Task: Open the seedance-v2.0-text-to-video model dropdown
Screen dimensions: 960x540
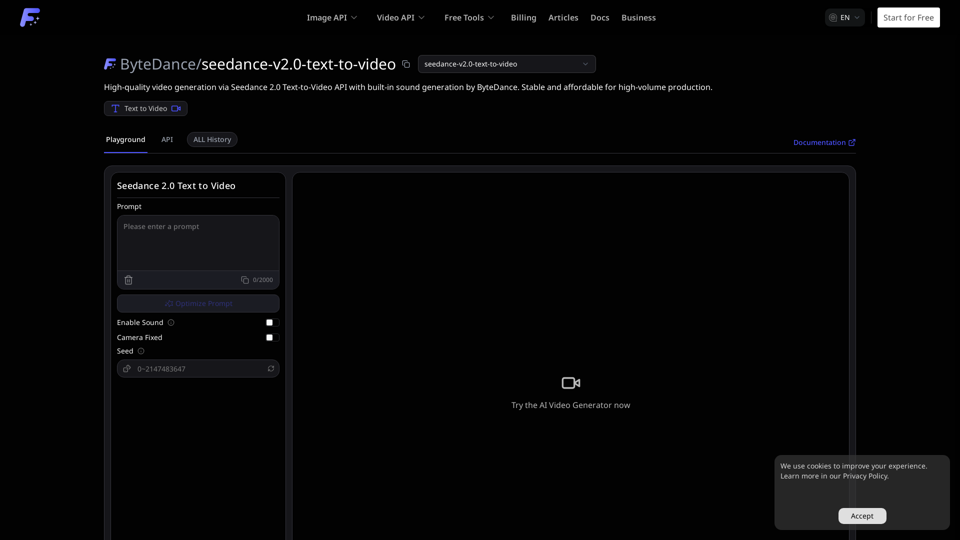Action: point(506,64)
